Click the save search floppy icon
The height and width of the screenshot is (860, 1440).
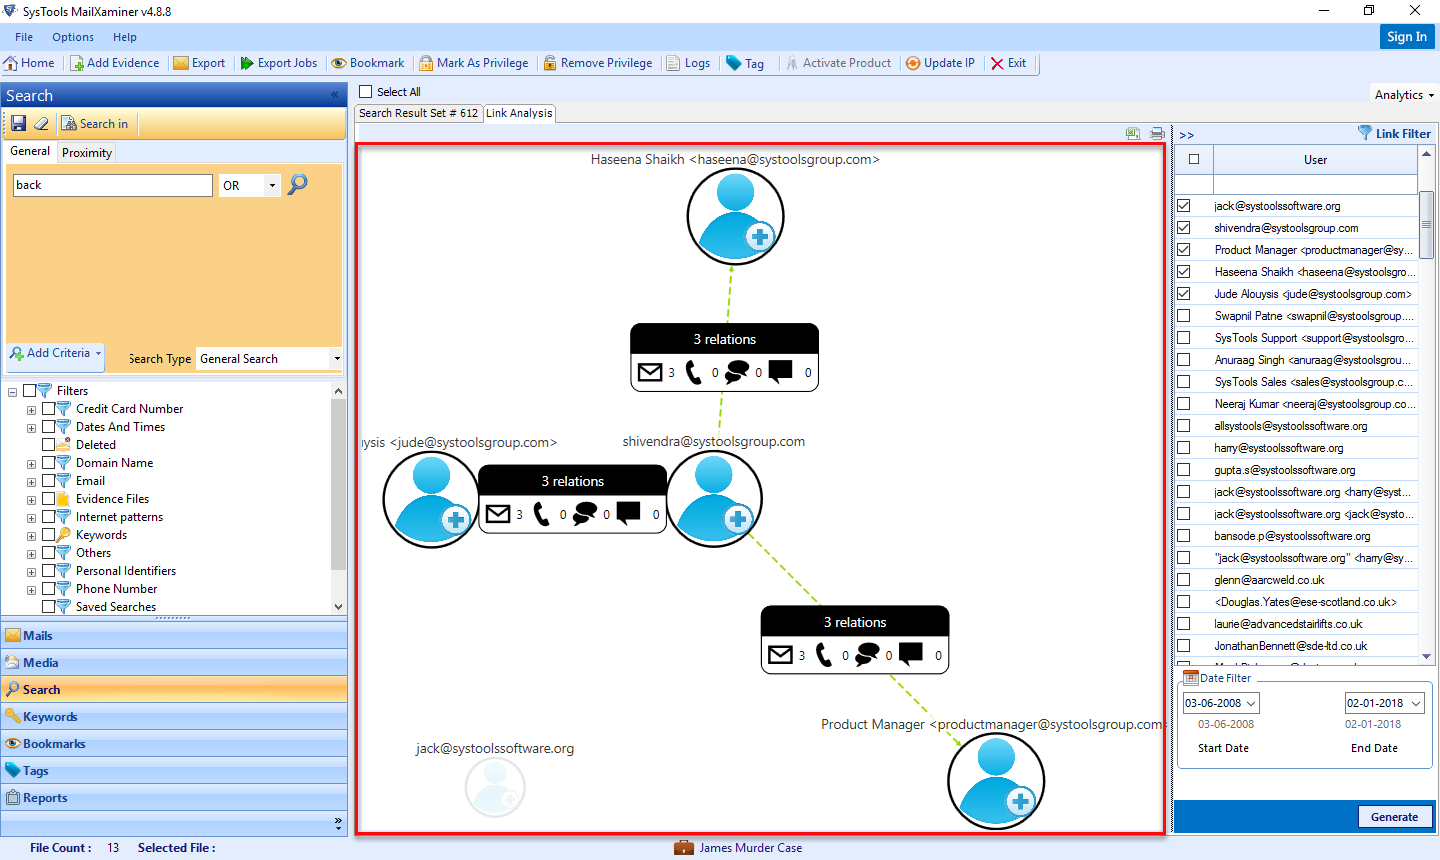(19, 124)
